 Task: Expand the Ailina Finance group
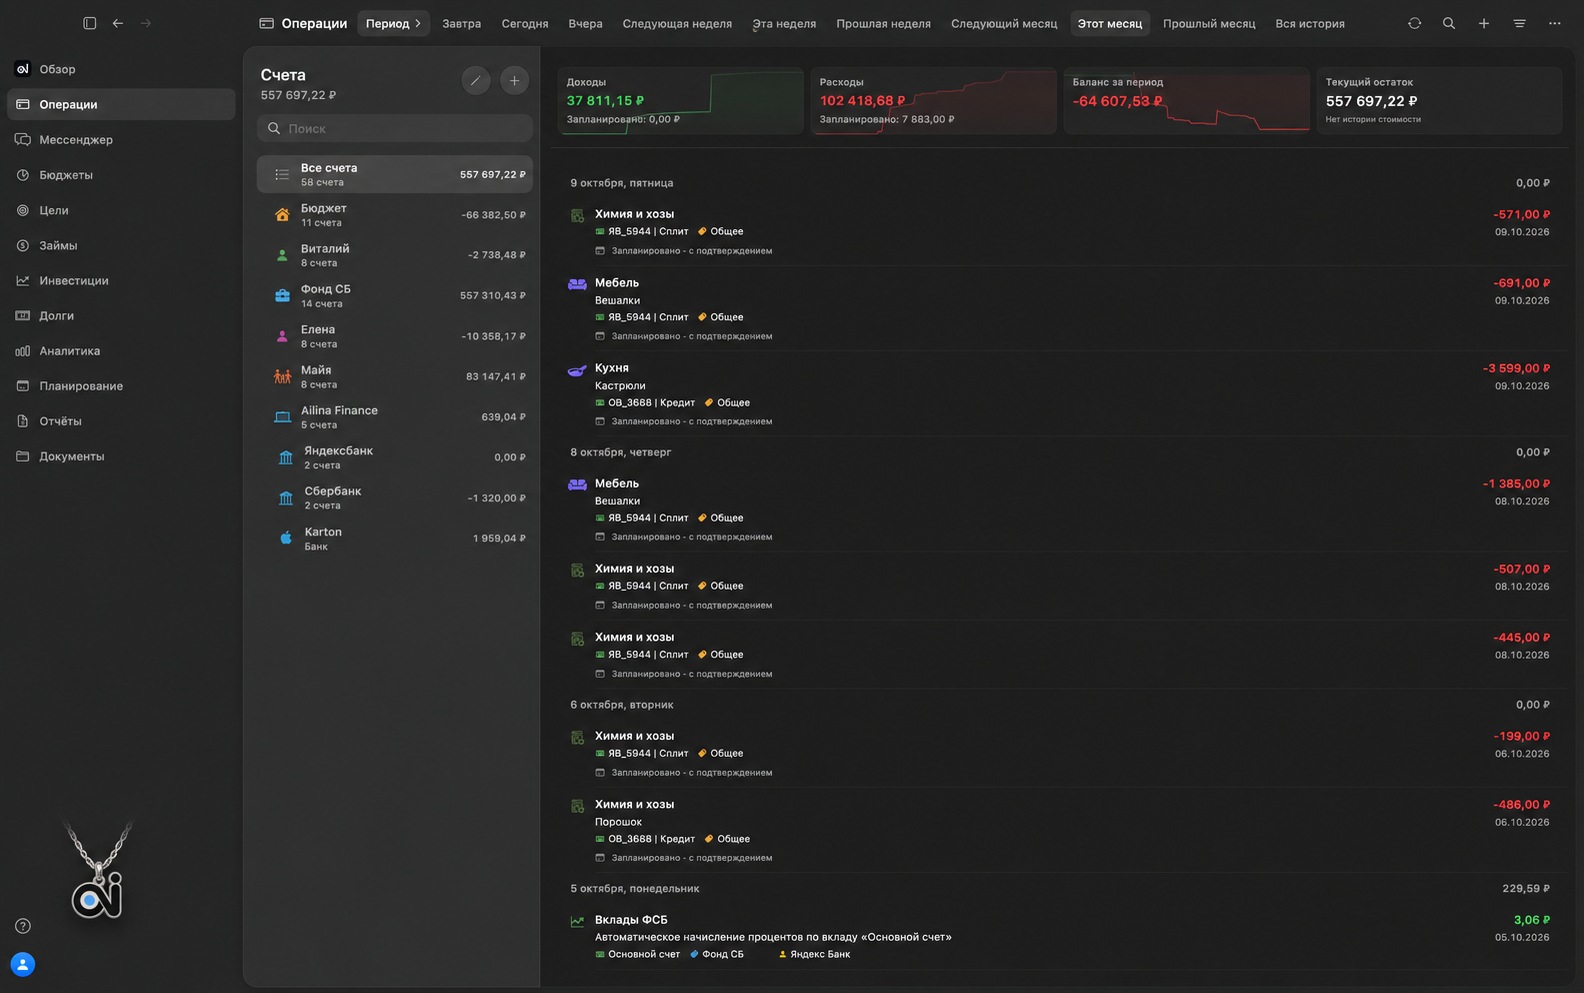pos(395,417)
